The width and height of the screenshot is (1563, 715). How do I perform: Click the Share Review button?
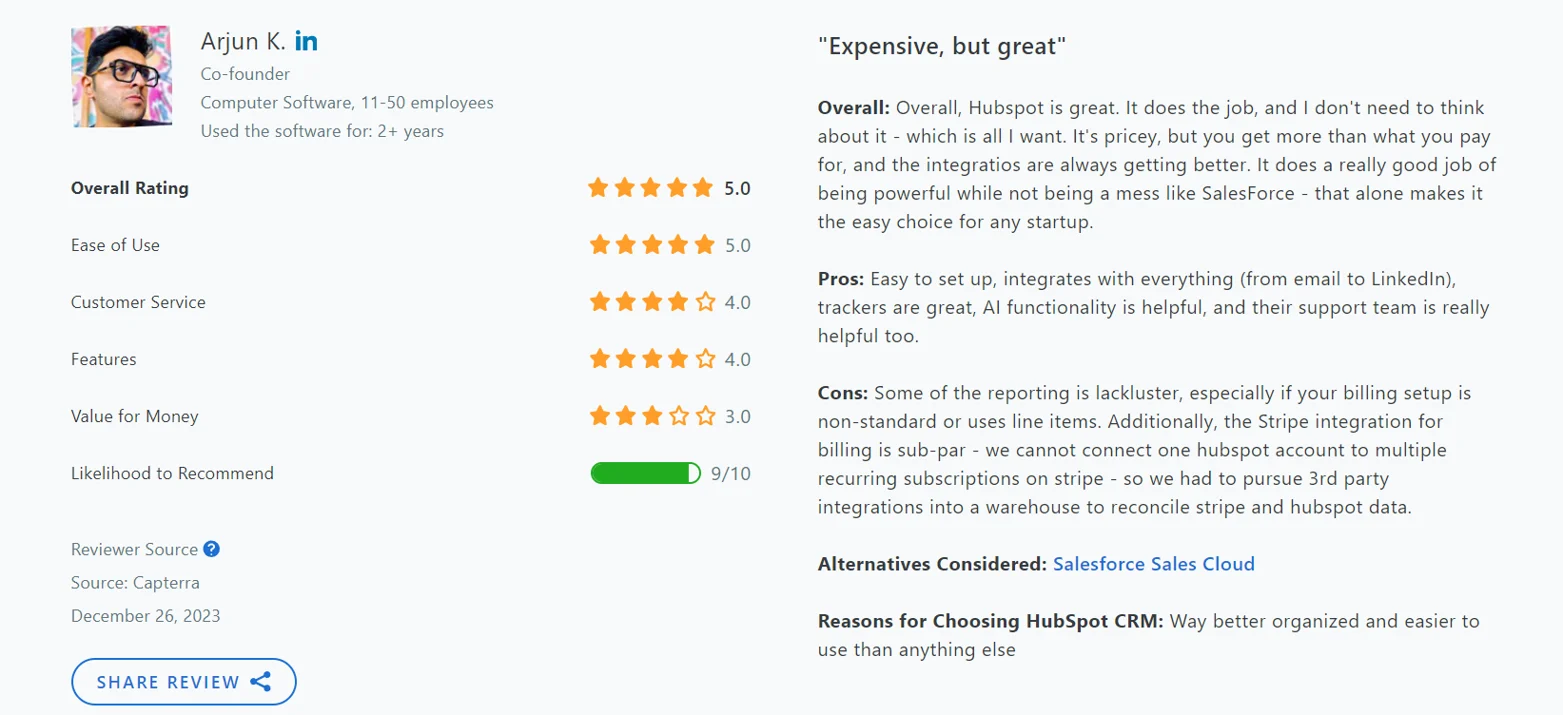click(183, 681)
